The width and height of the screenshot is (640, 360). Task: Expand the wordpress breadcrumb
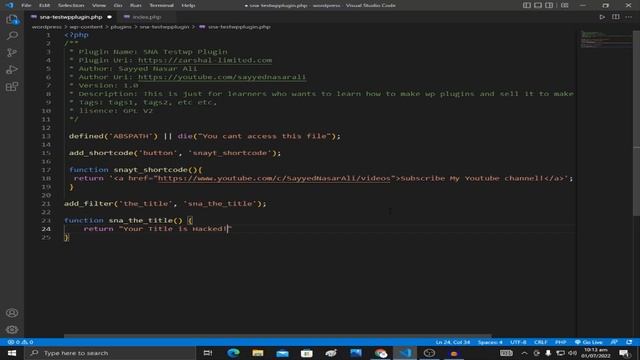(47, 27)
